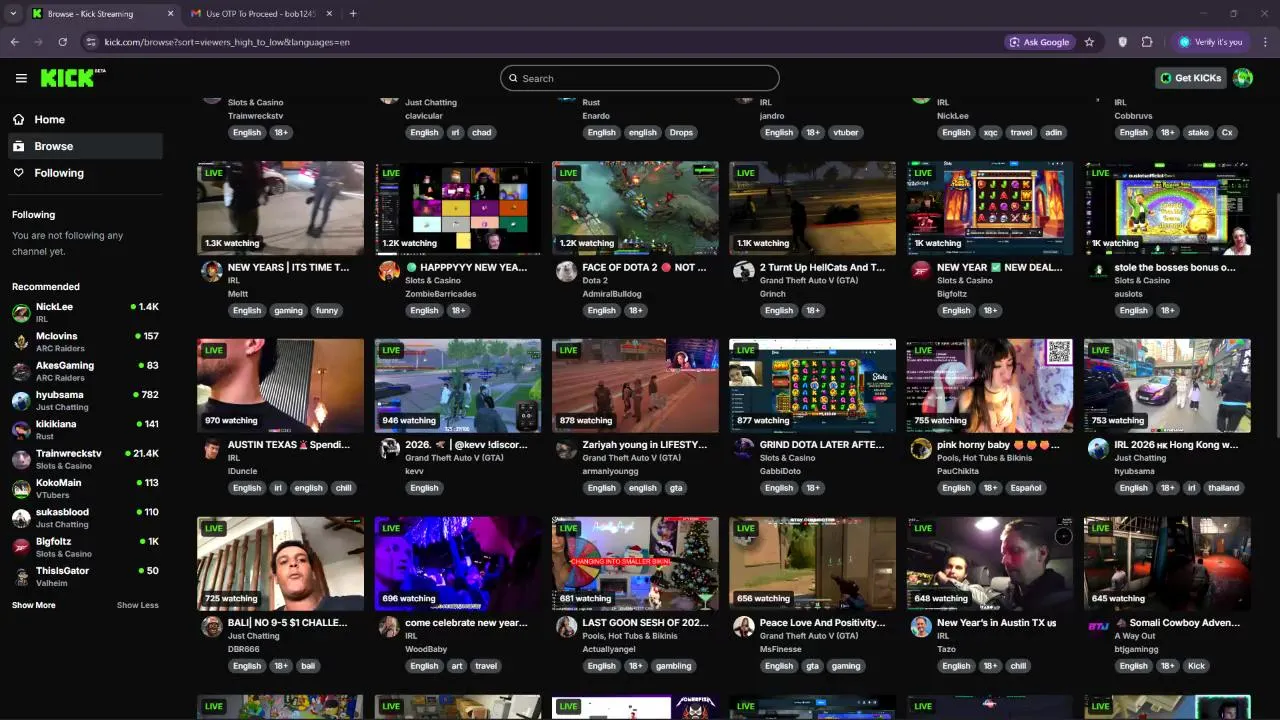
Task: Click the Search input field
Action: coord(640,78)
